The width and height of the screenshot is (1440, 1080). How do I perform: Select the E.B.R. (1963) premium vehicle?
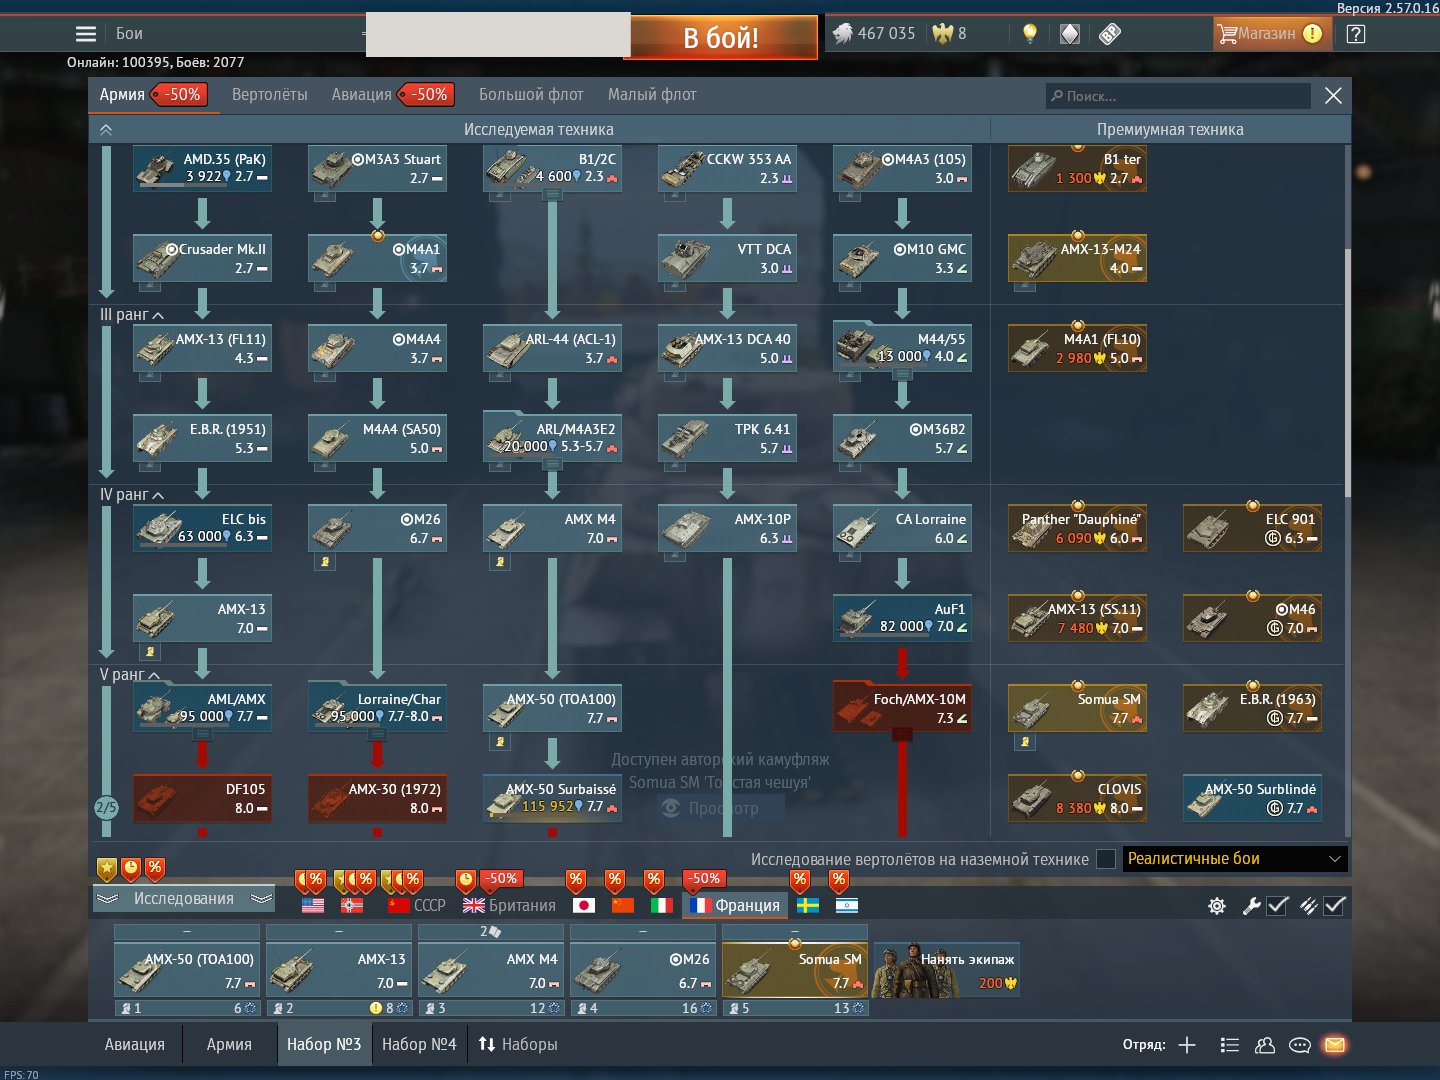point(1252,708)
